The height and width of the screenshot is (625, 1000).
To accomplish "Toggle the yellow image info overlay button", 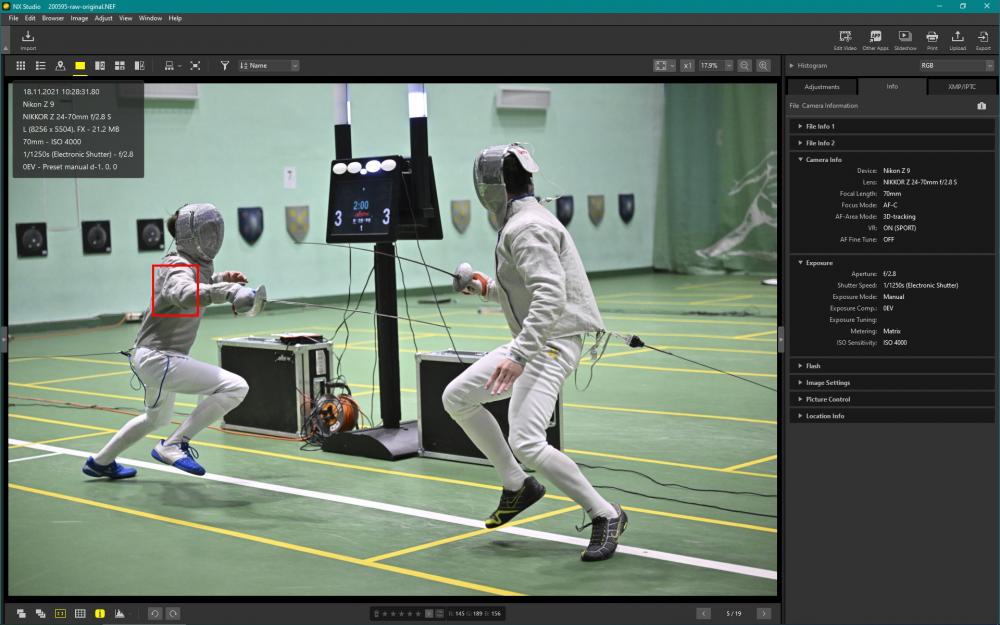I will pyautogui.click(x=99, y=614).
